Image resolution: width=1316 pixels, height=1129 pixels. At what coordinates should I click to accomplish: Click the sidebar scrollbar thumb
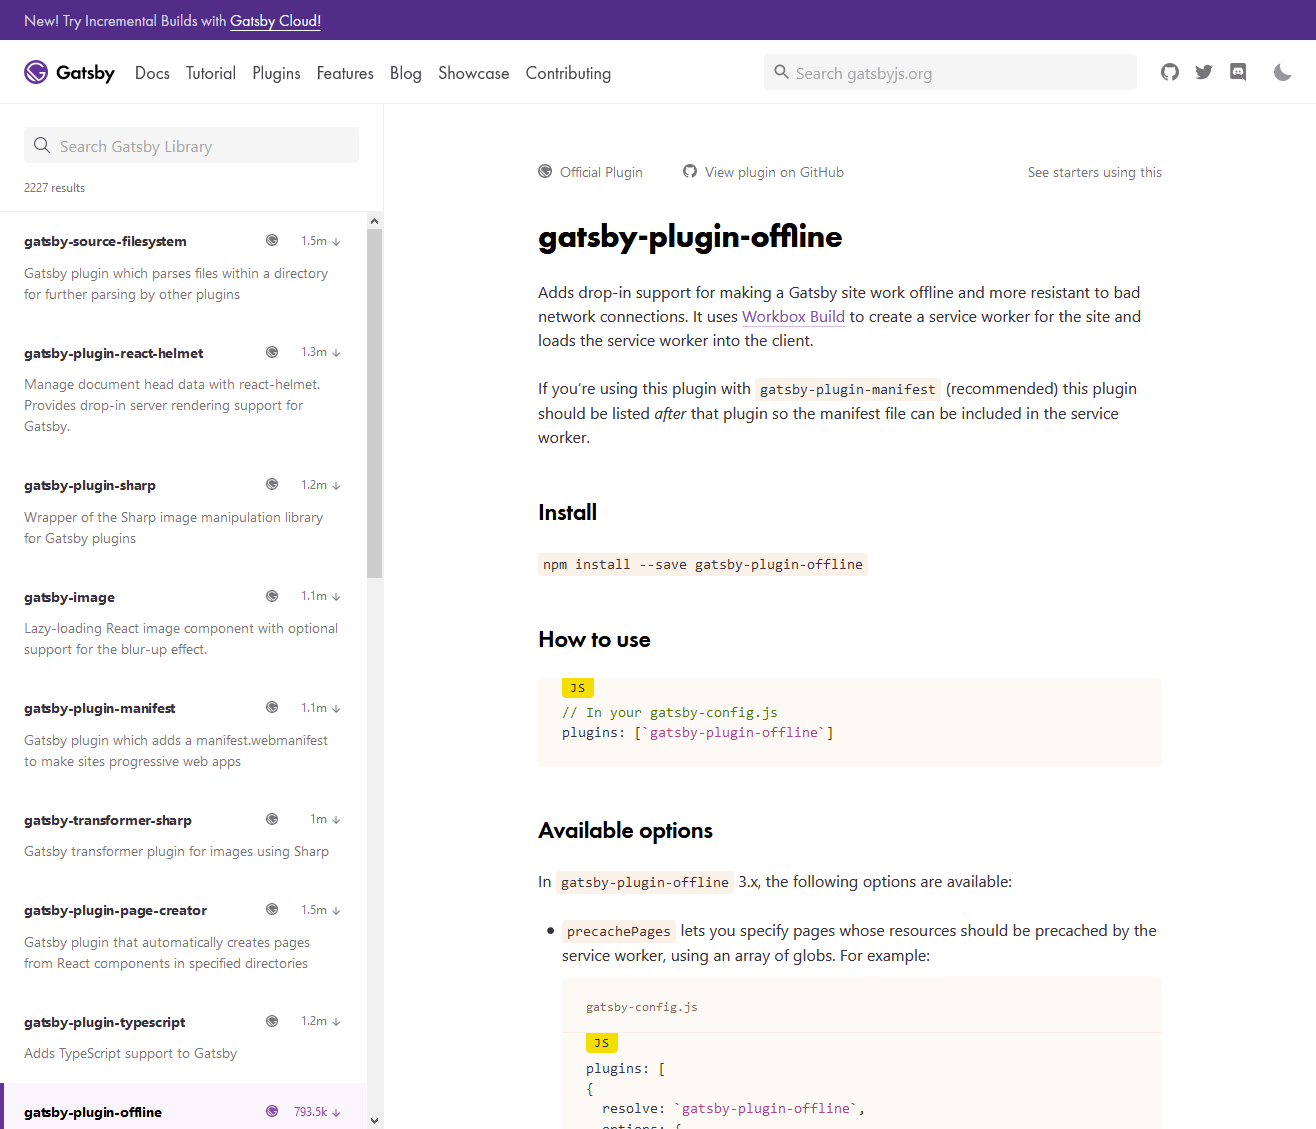[x=374, y=403]
